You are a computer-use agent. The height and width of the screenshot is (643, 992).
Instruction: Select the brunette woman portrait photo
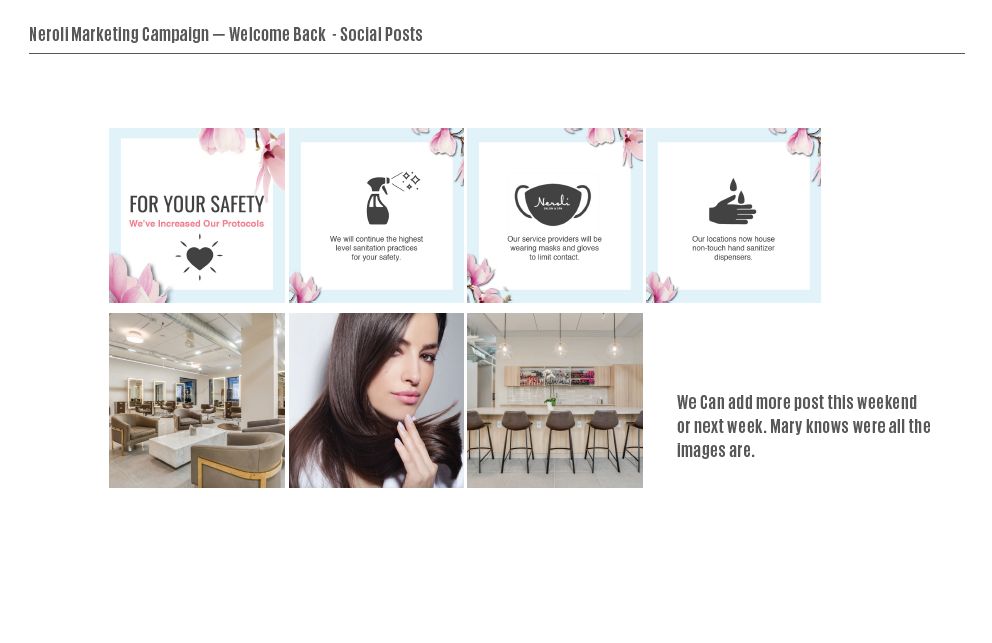point(376,400)
